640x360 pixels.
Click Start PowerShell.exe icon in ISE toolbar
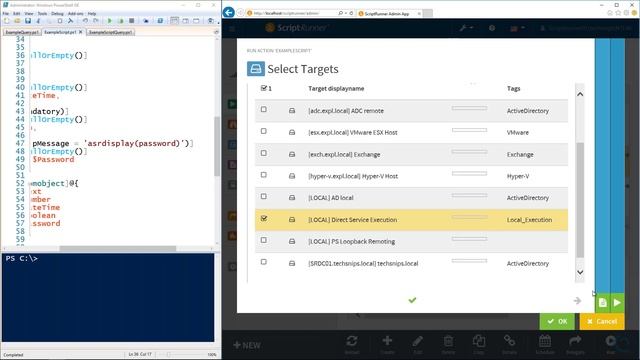click(160, 21)
